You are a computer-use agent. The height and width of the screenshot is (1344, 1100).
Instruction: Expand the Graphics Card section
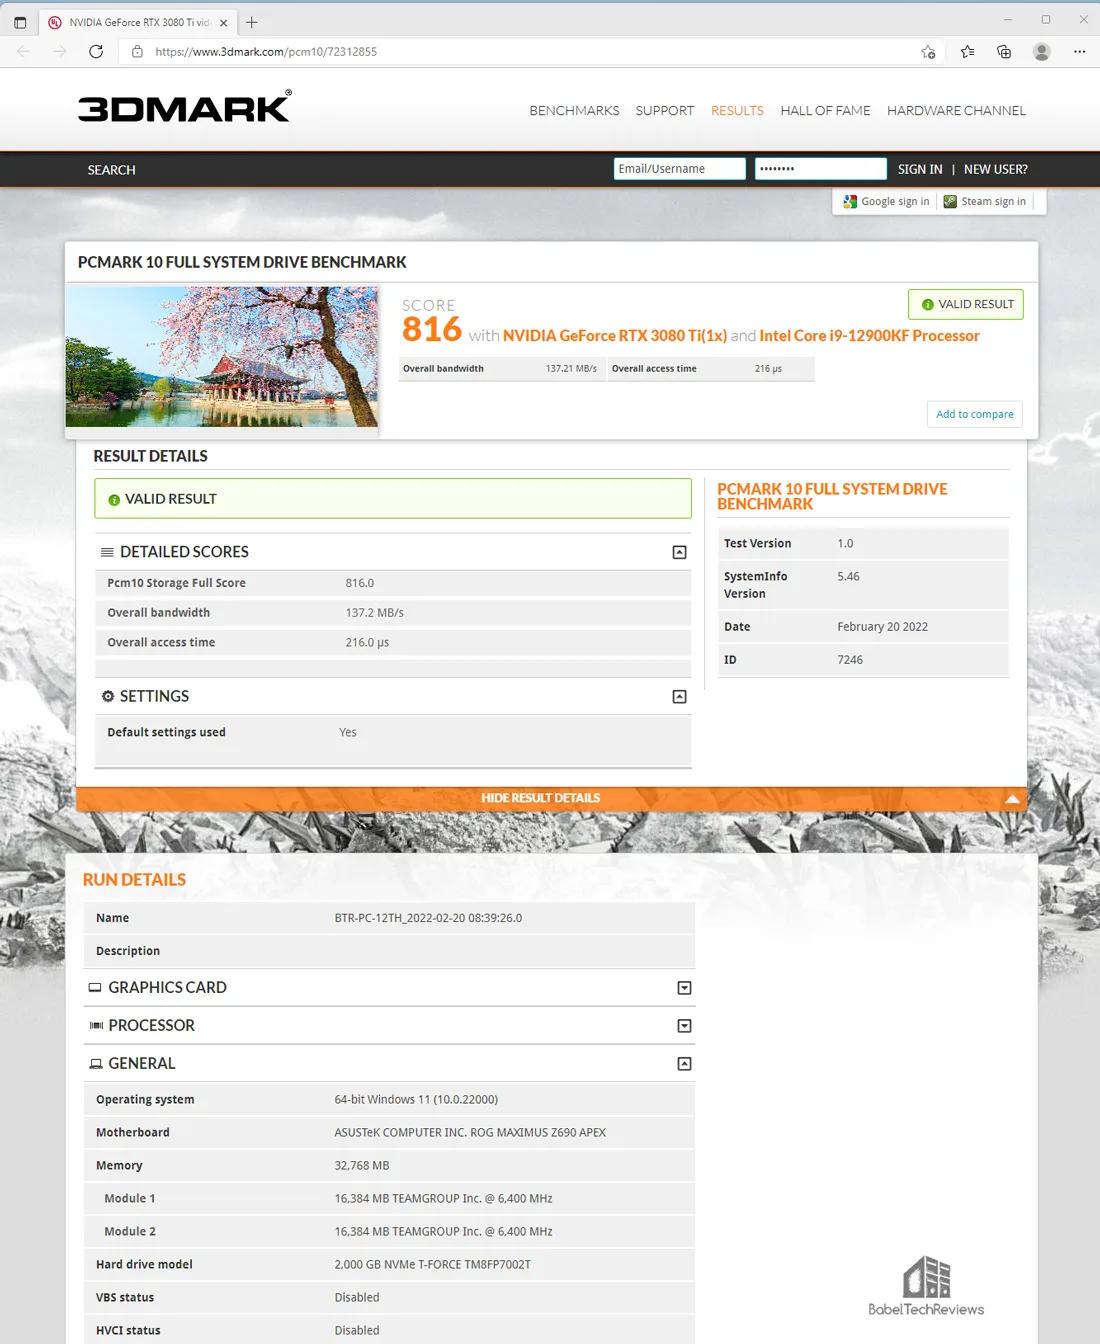point(685,988)
